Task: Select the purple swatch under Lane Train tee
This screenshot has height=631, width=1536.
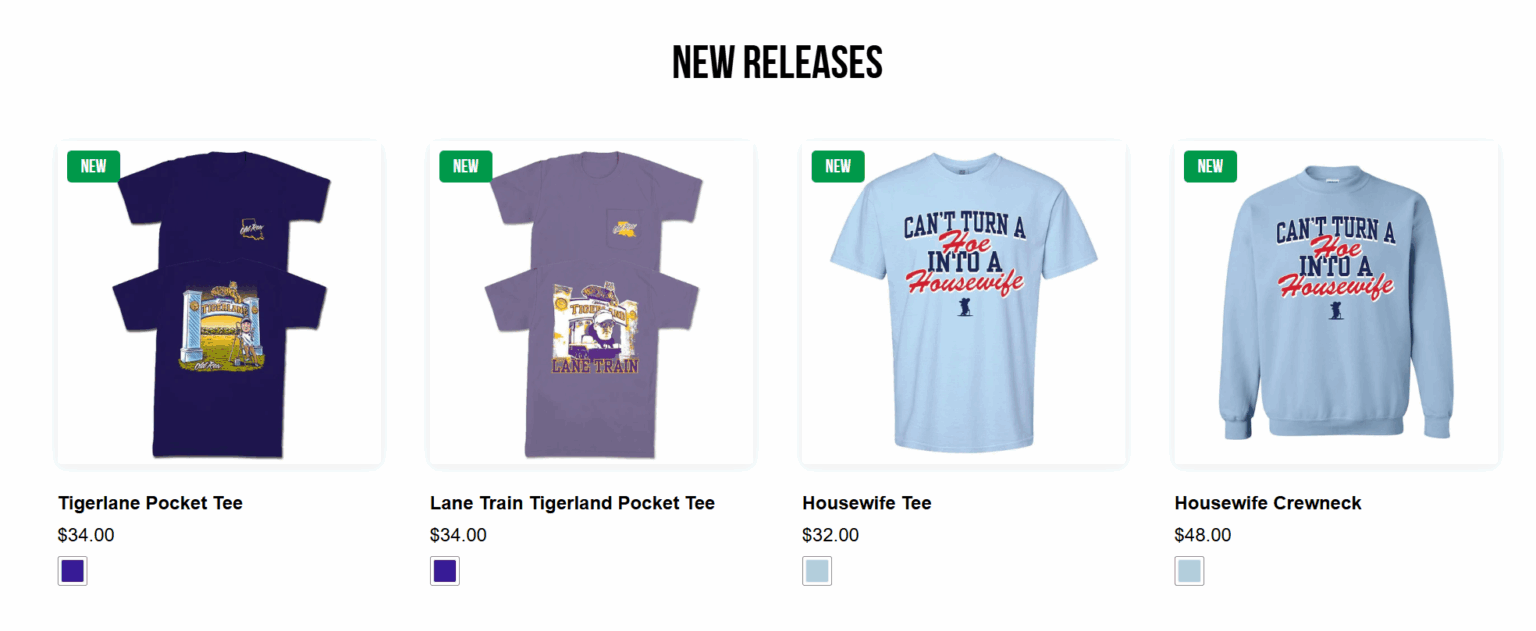Action: pyautogui.click(x=445, y=571)
